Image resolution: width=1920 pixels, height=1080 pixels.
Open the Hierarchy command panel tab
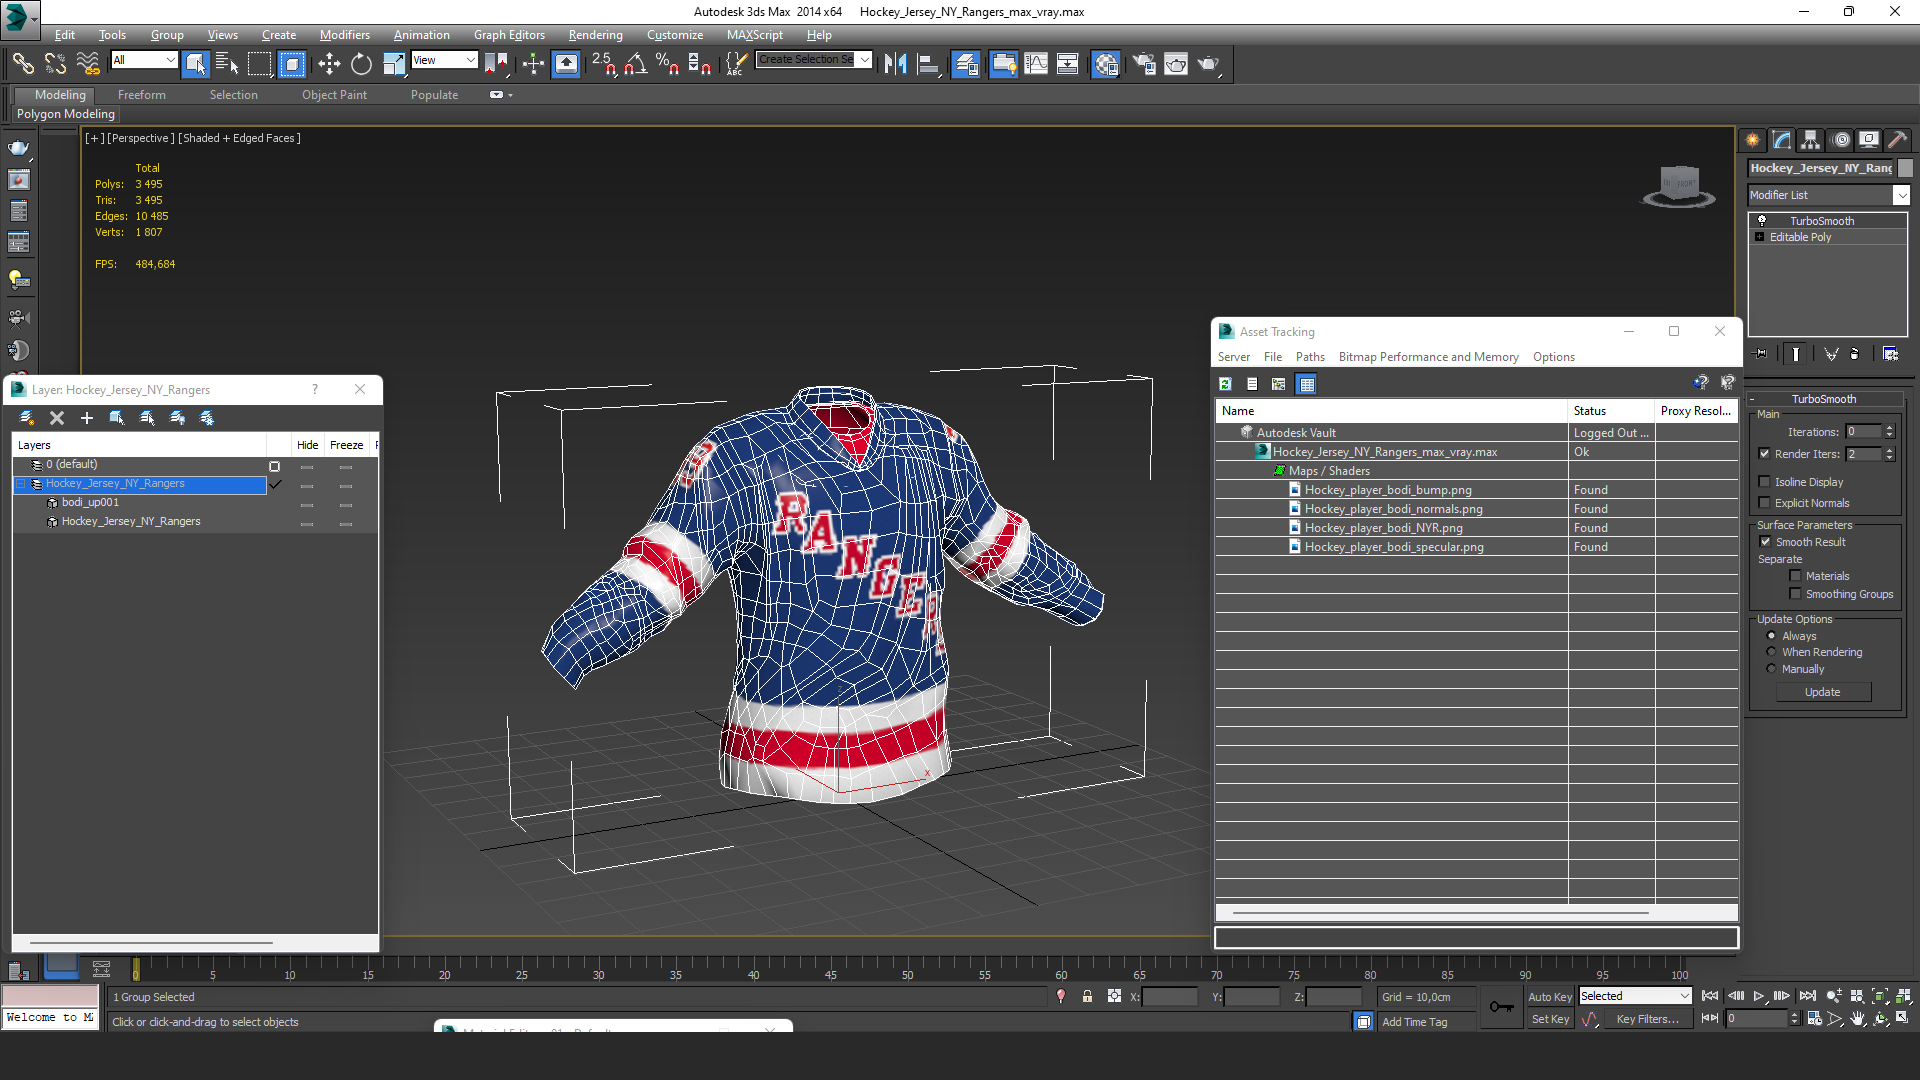pos(1811,140)
